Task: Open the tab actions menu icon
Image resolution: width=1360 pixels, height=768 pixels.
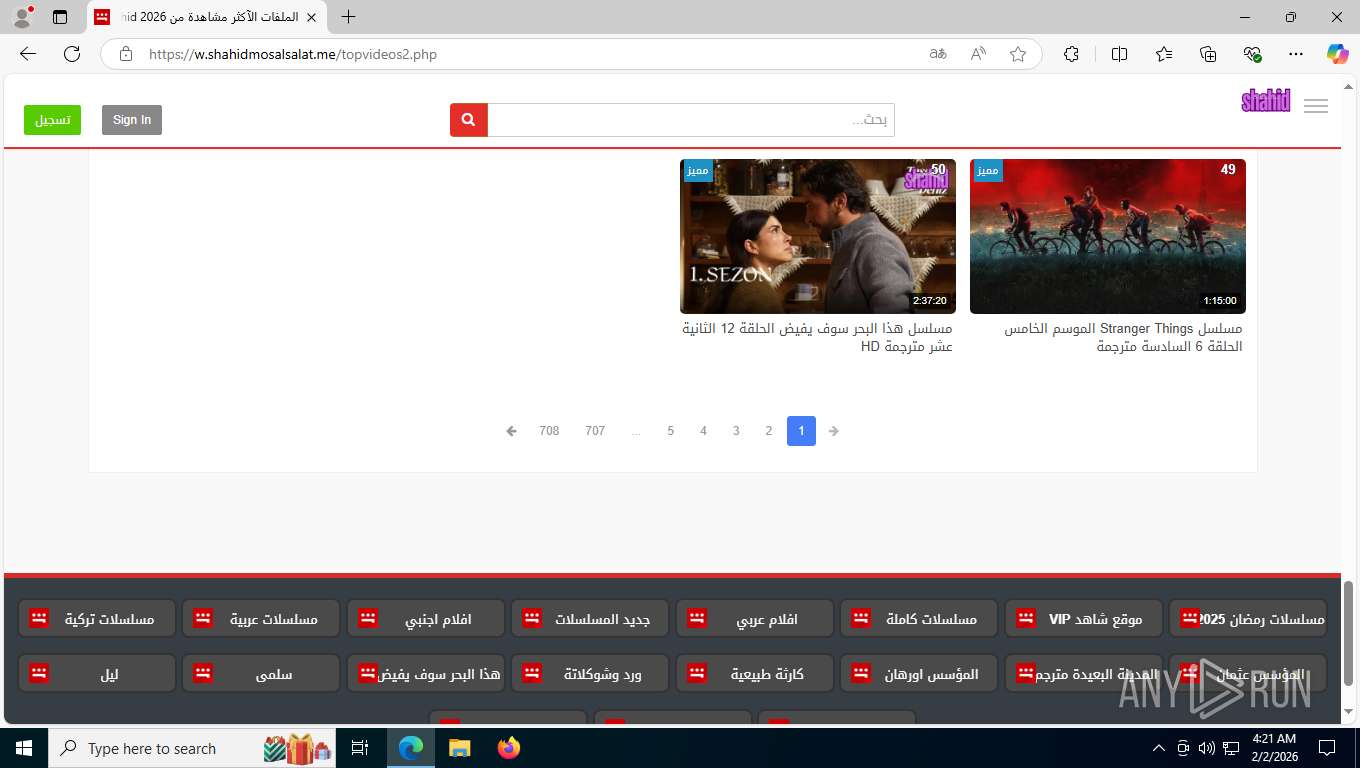Action: point(60,17)
